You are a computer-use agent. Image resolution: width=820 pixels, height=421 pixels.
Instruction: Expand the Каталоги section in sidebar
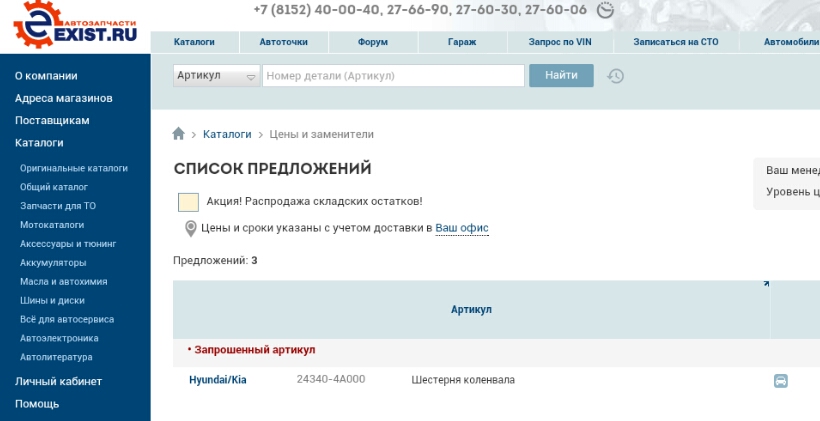pos(39,143)
